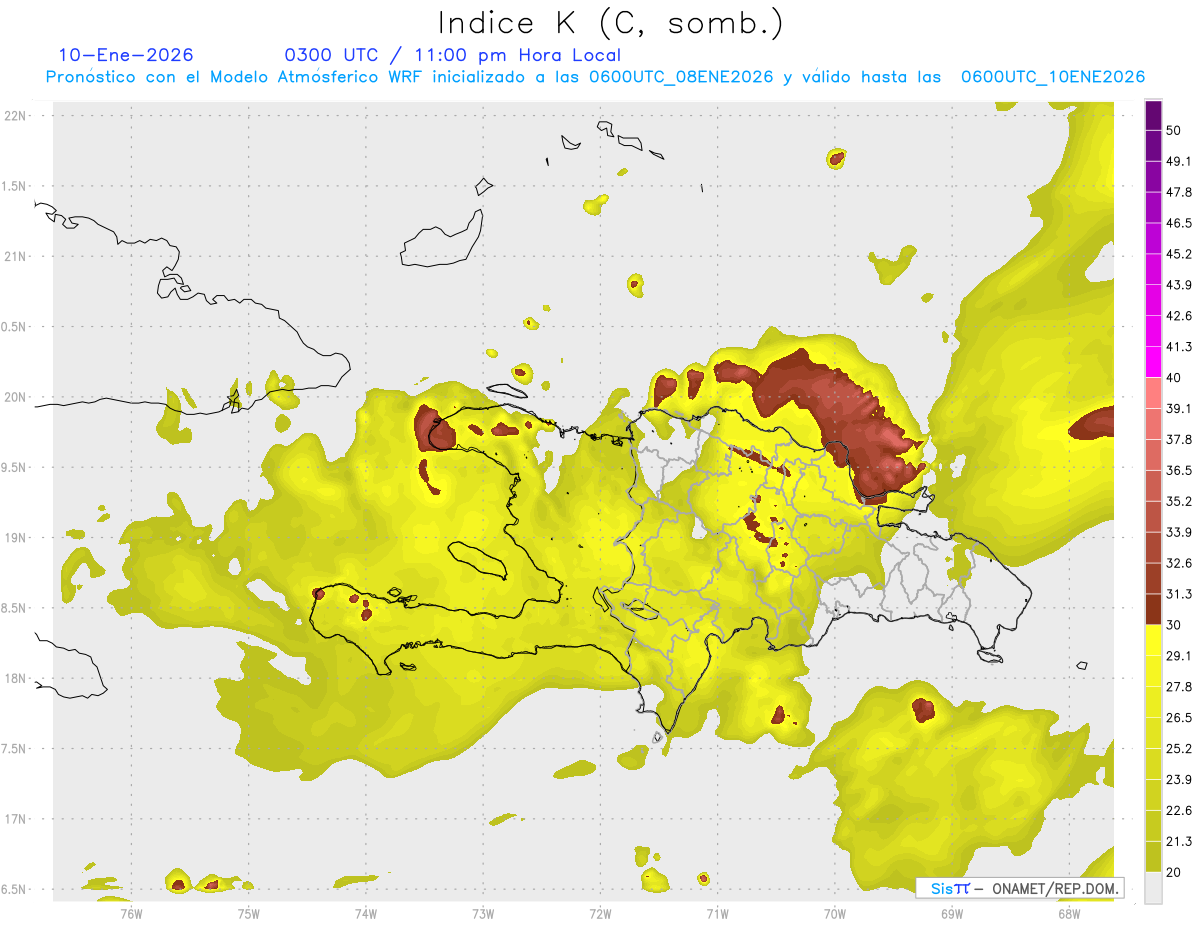Viewport: 1200px width, 927px height.
Task: Click the longitude label "76W"
Action: [x=131, y=912]
